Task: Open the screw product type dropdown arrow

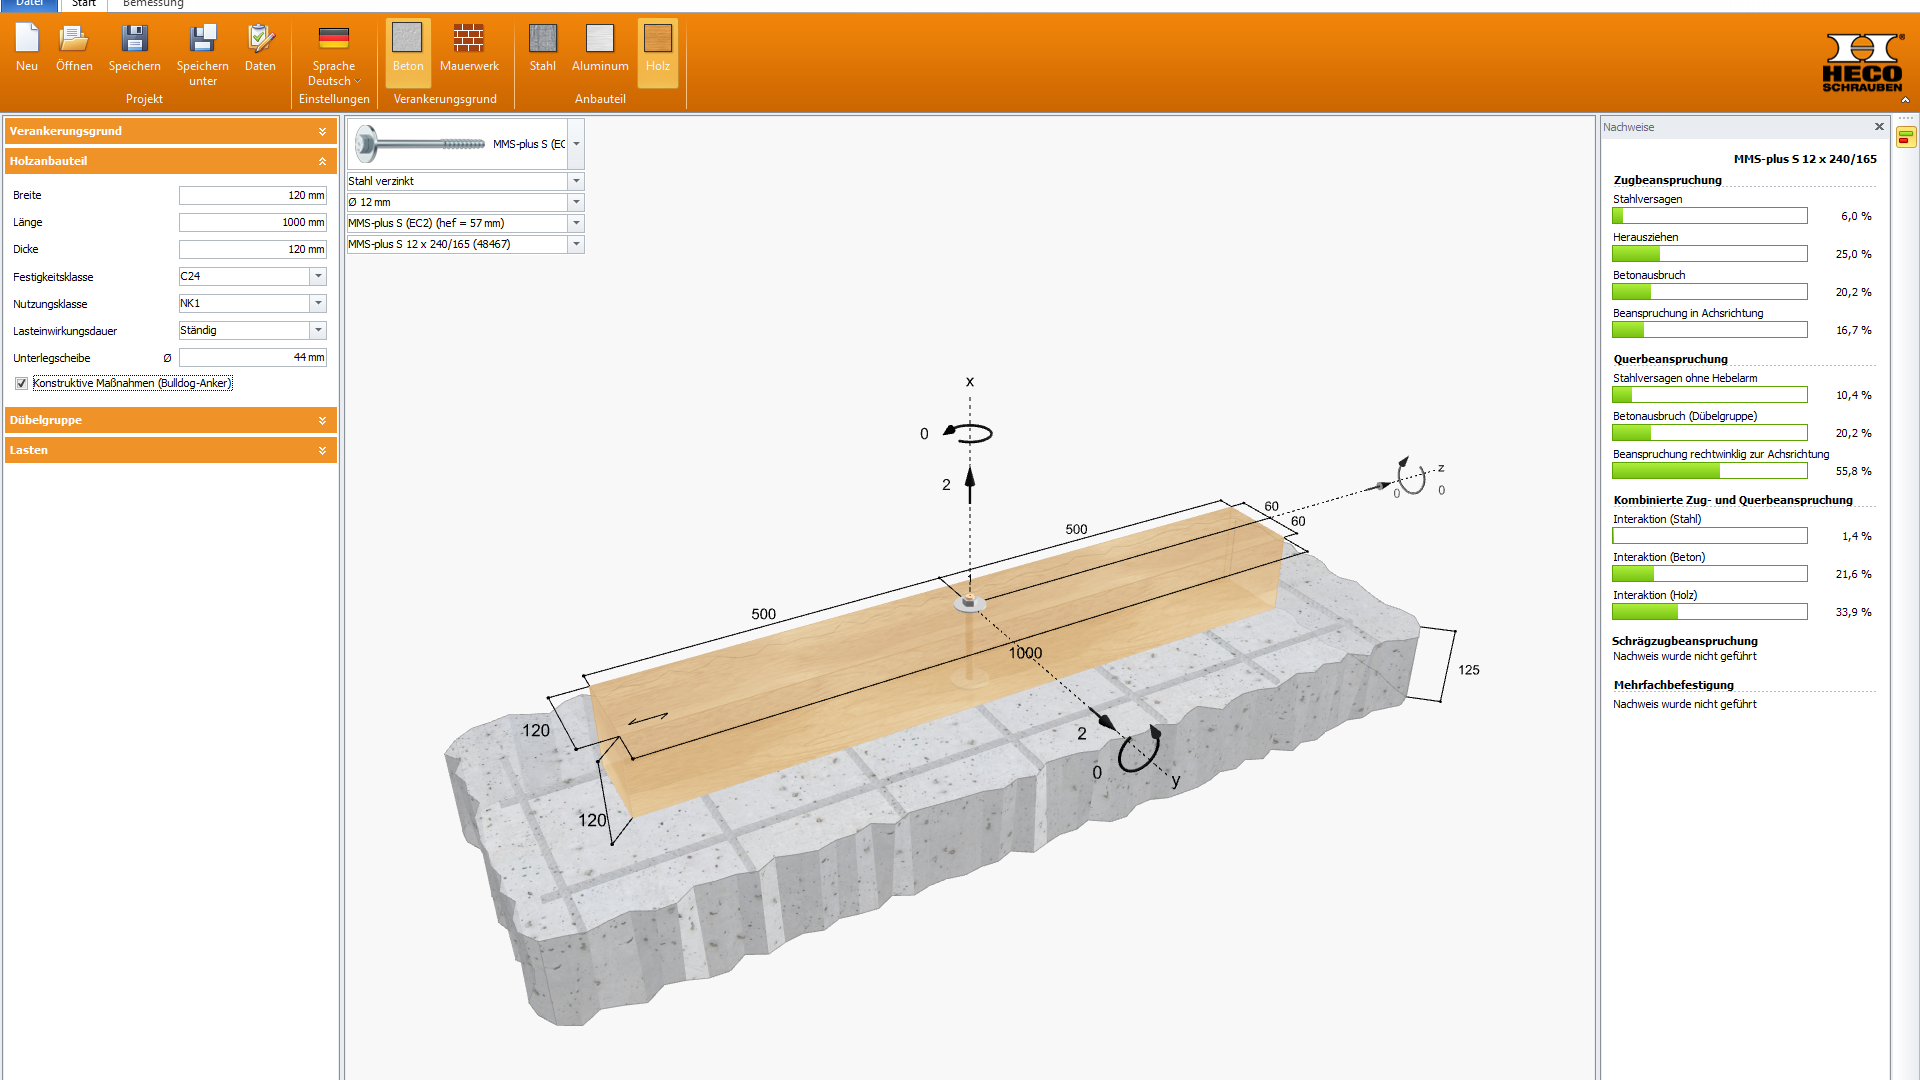Action: (x=576, y=144)
